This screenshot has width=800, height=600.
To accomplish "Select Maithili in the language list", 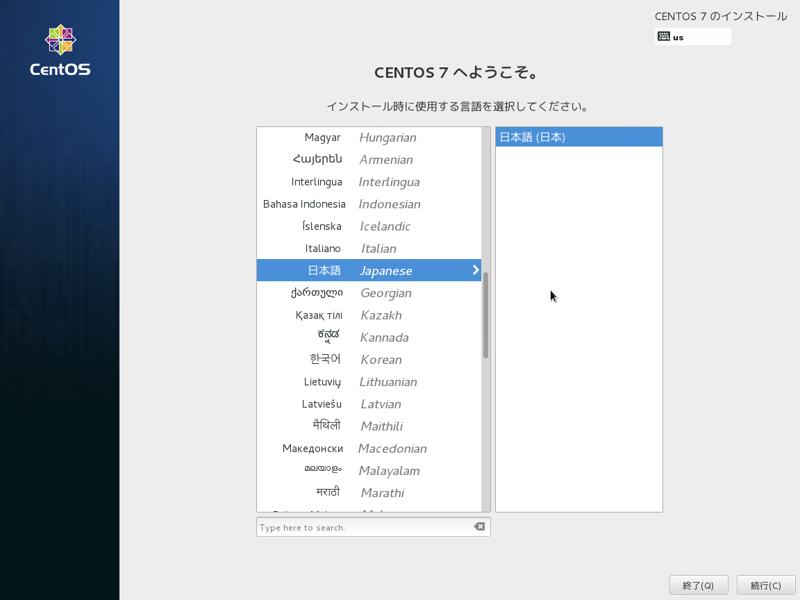I will pyautogui.click(x=369, y=426).
